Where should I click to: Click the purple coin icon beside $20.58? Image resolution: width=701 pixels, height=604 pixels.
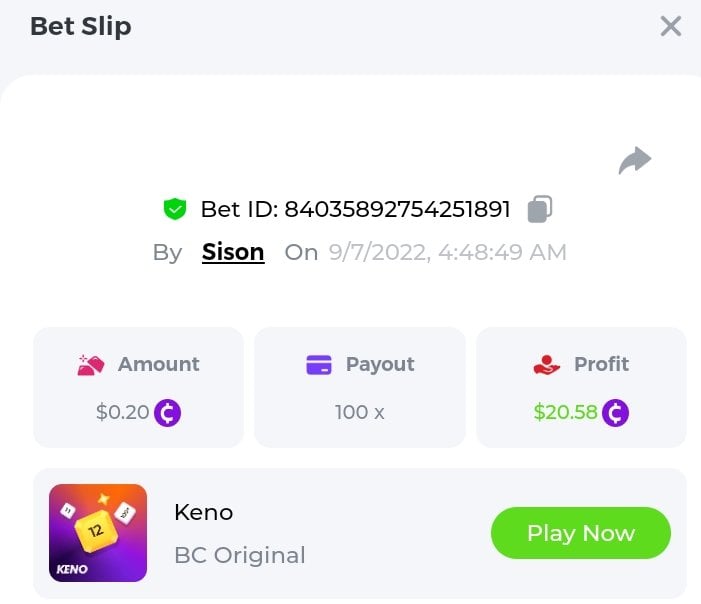click(x=616, y=412)
